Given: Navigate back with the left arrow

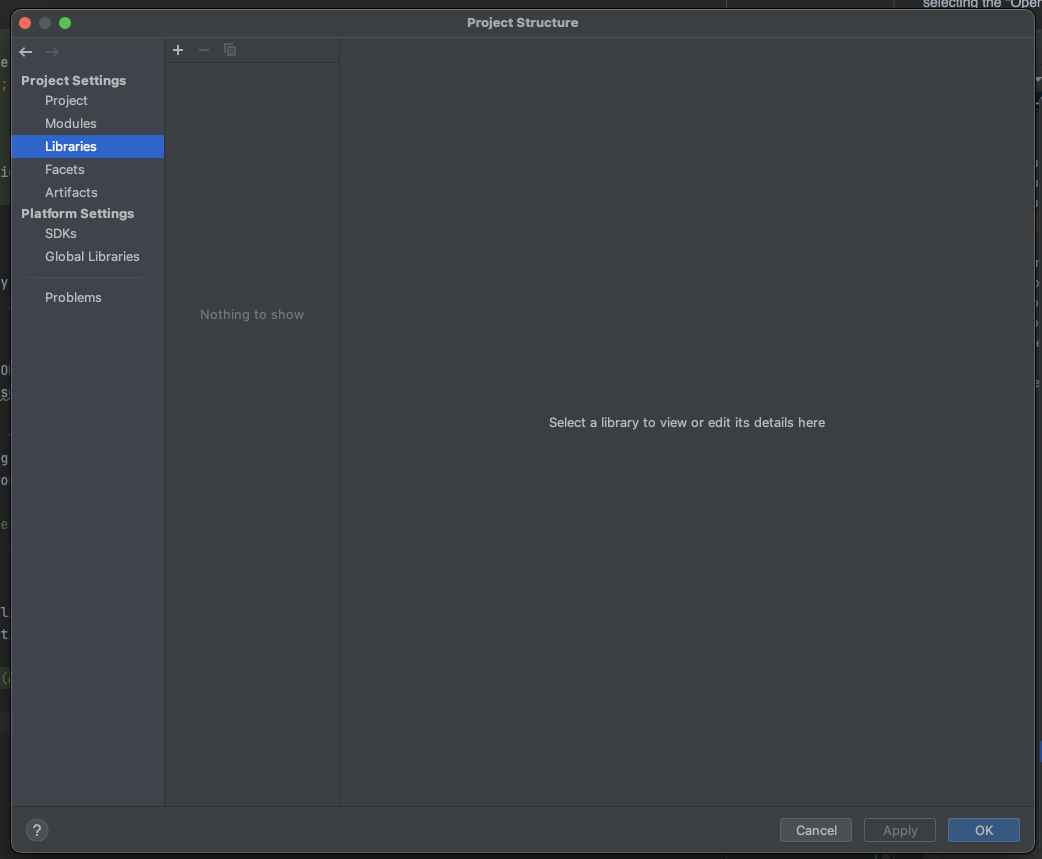Looking at the screenshot, I should (x=25, y=52).
